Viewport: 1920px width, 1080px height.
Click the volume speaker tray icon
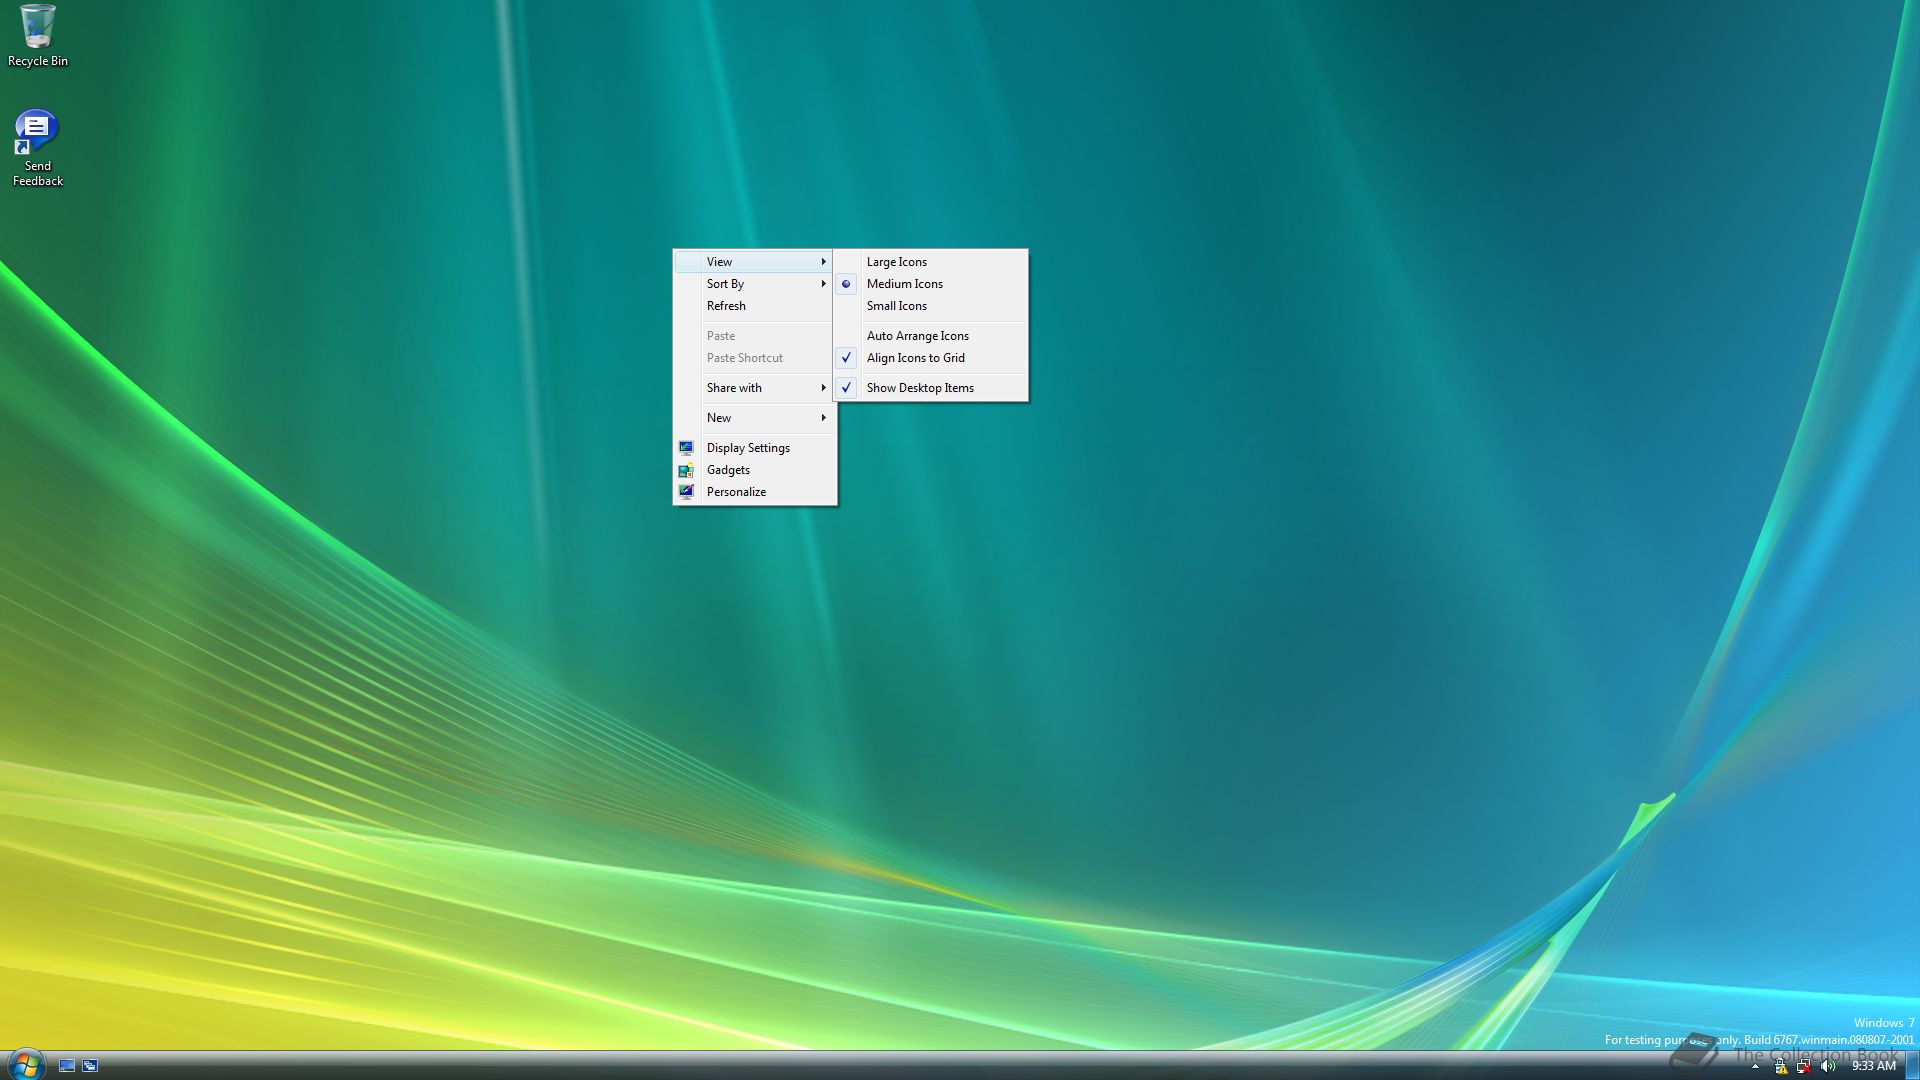pyautogui.click(x=1828, y=1066)
